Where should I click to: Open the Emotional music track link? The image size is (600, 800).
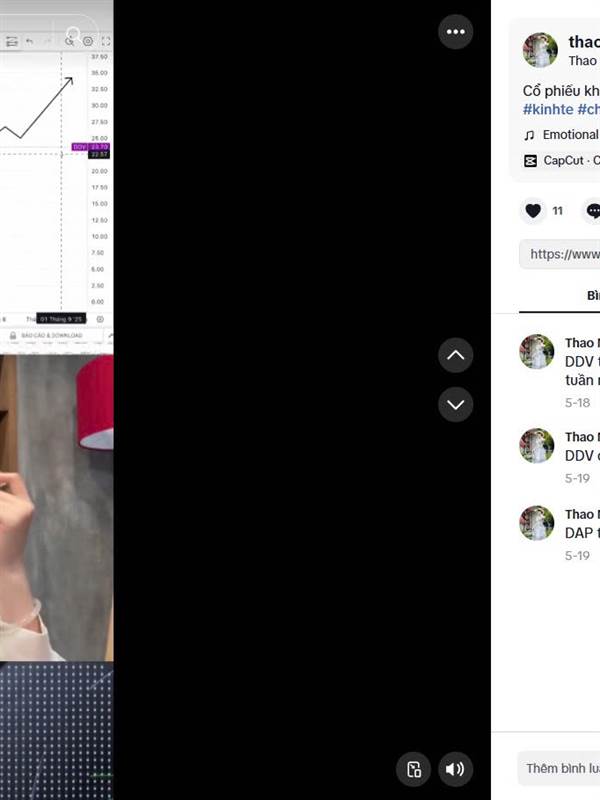coord(570,135)
